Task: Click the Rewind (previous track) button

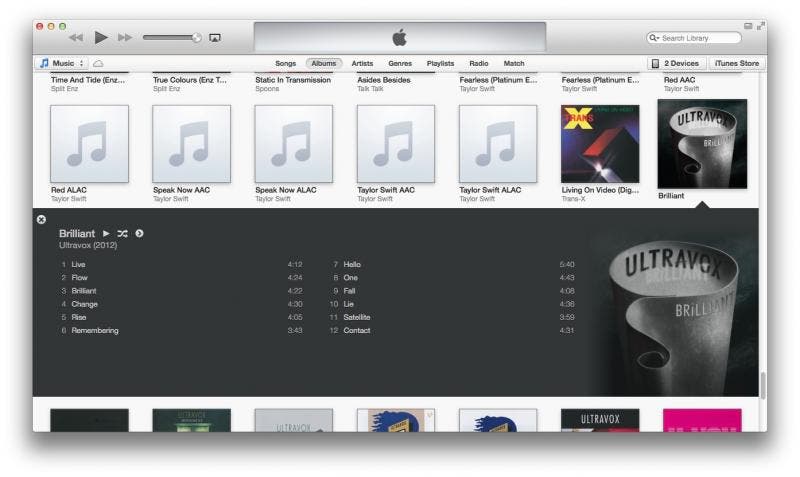Action: point(76,38)
